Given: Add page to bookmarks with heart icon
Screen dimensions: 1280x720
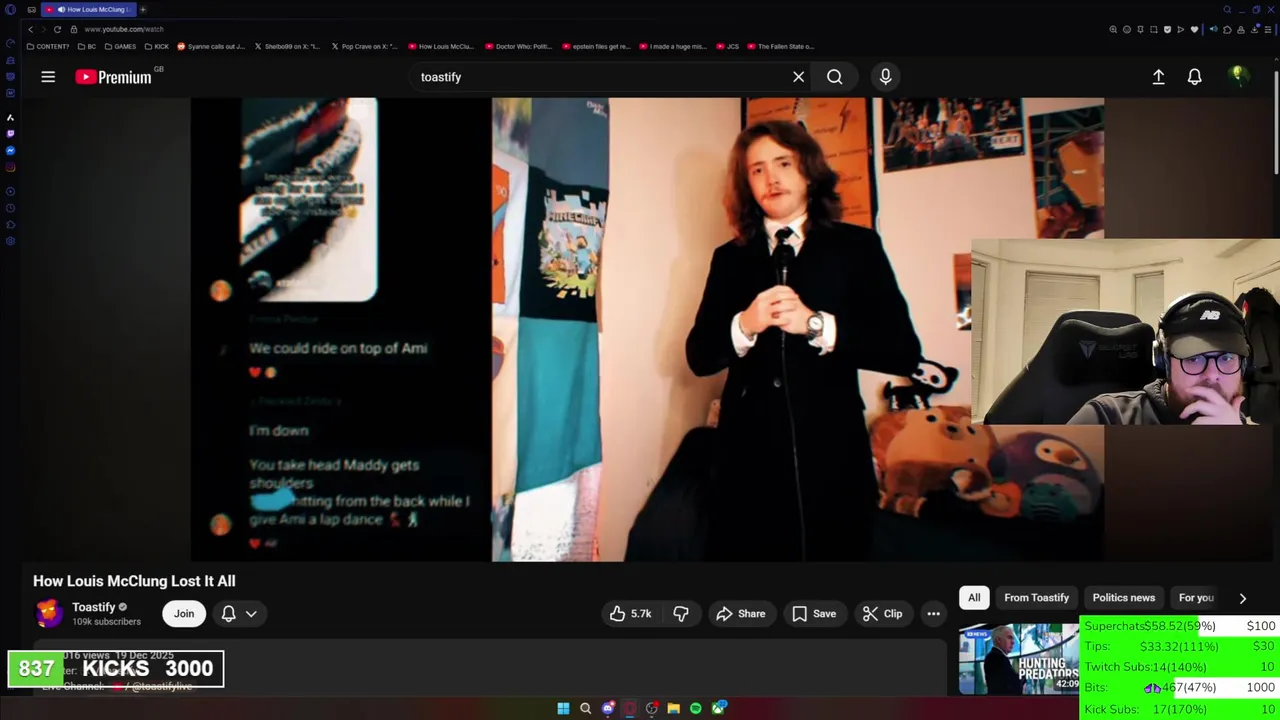Looking at the screenshot, I should point(1194,29).
